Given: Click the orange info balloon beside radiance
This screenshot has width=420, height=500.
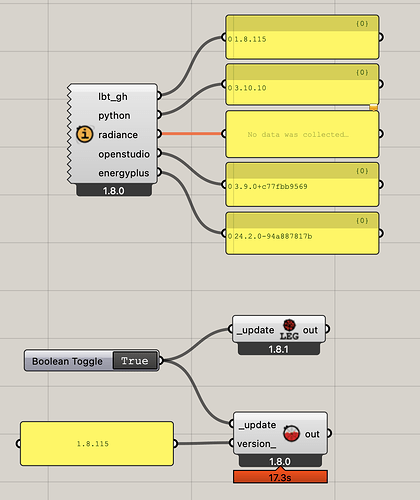Looking at the screenshot, I should click(x=85, y=134).
